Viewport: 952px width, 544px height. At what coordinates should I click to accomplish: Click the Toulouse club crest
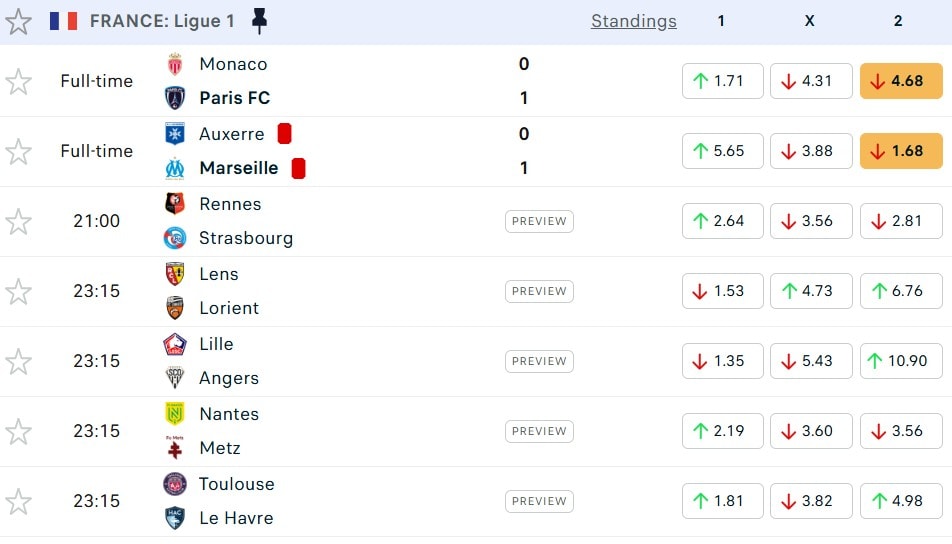coord(175,484)
